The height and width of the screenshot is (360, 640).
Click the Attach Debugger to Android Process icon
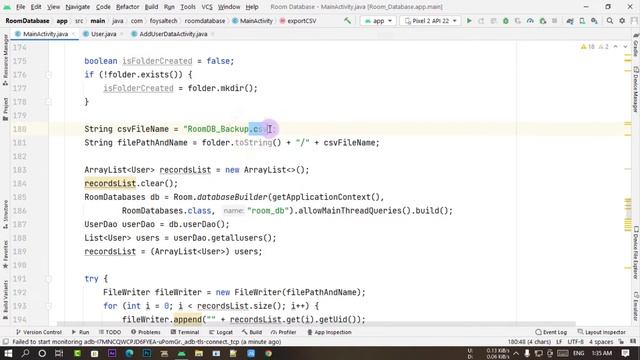pos(542,20)
